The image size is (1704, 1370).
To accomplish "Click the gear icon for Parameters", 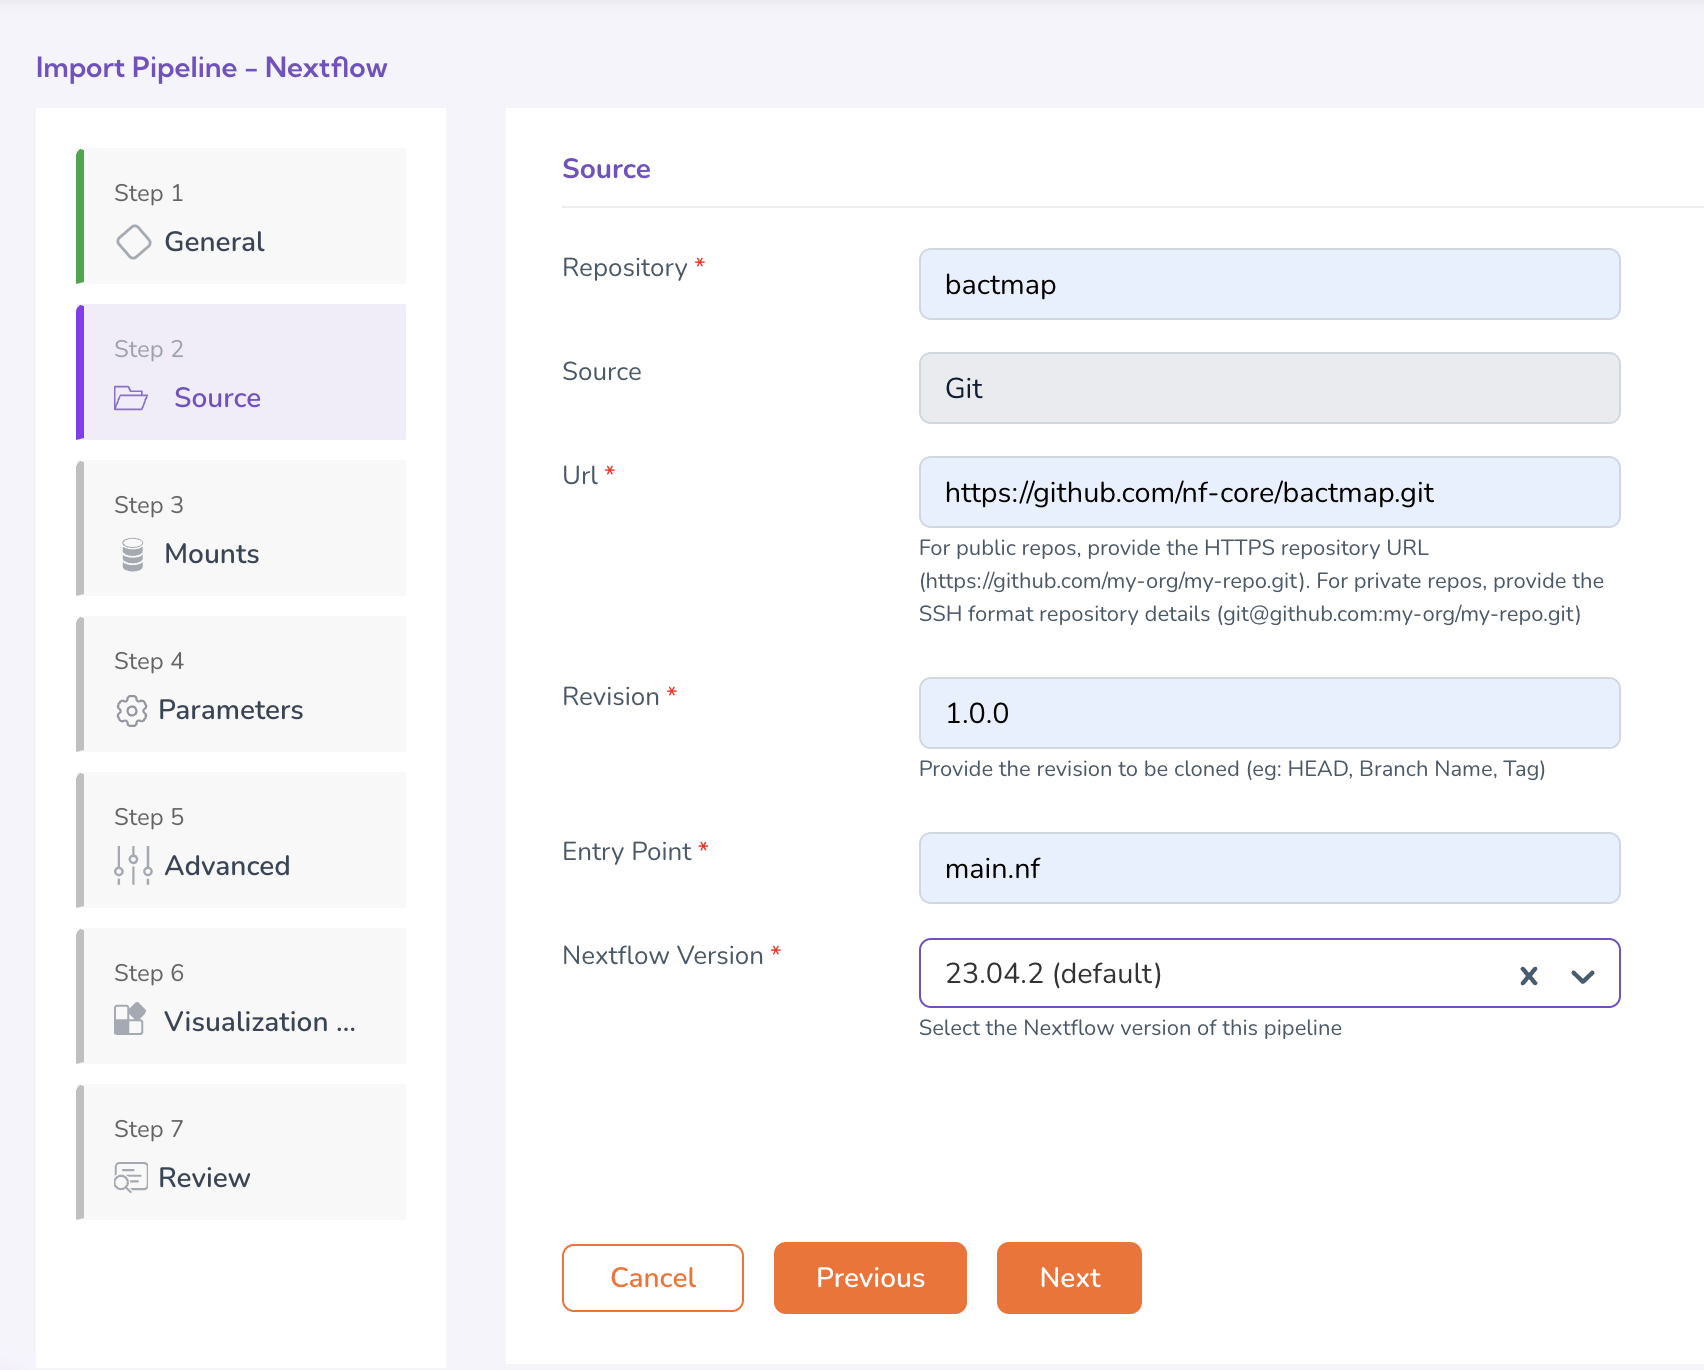I will pyautogui.click(x=131, y=710).
